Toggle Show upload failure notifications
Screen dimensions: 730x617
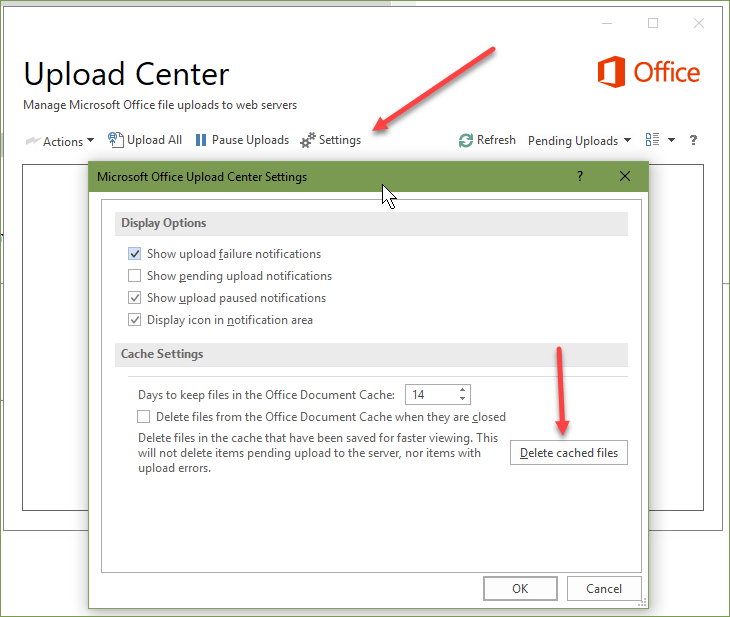tap(135, 254)
